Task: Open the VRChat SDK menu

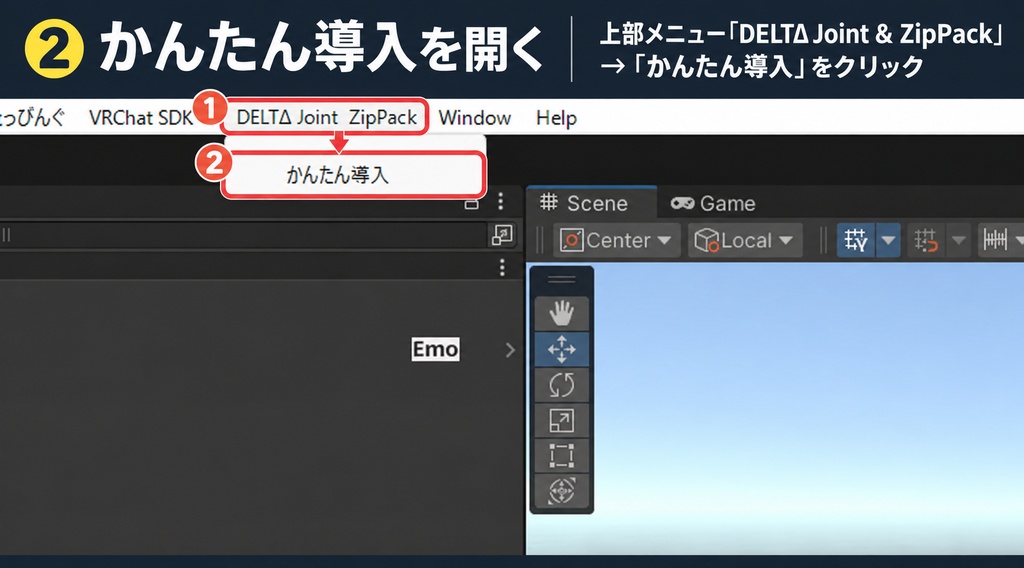Action: 140,118
